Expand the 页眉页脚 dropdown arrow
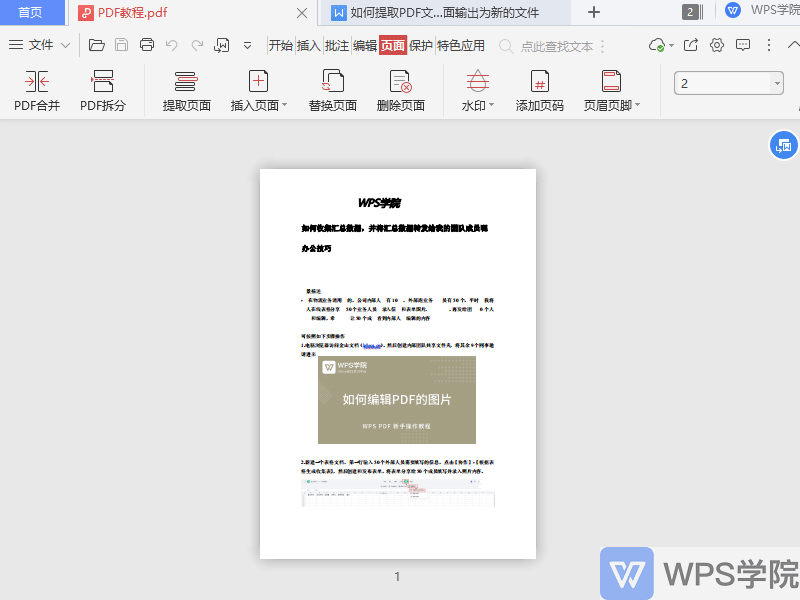Viewport: 800px width, 600px height. coord(638,105)
